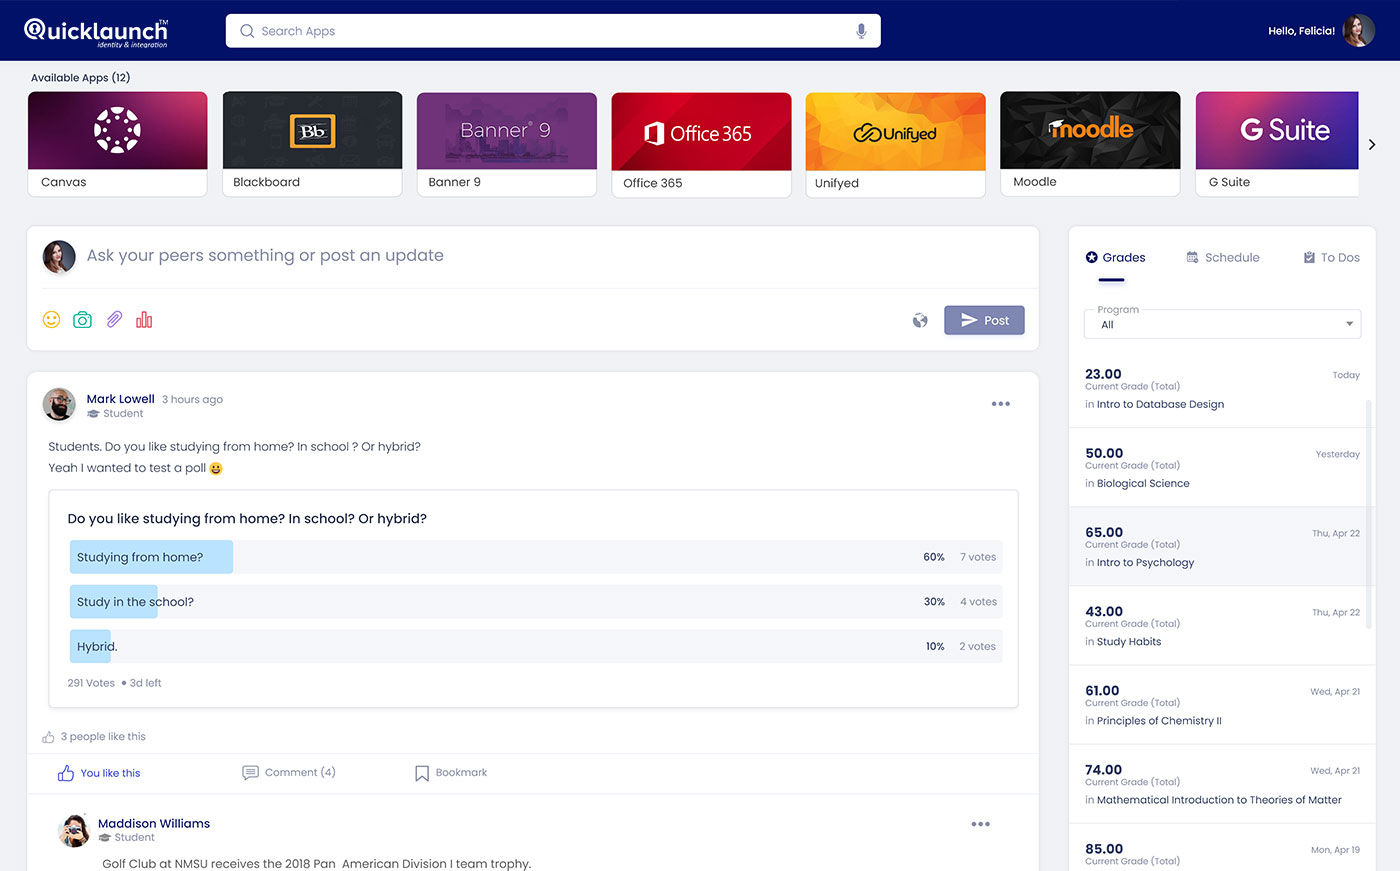Open Comment (4) on the poll post

tap(289, 773)
